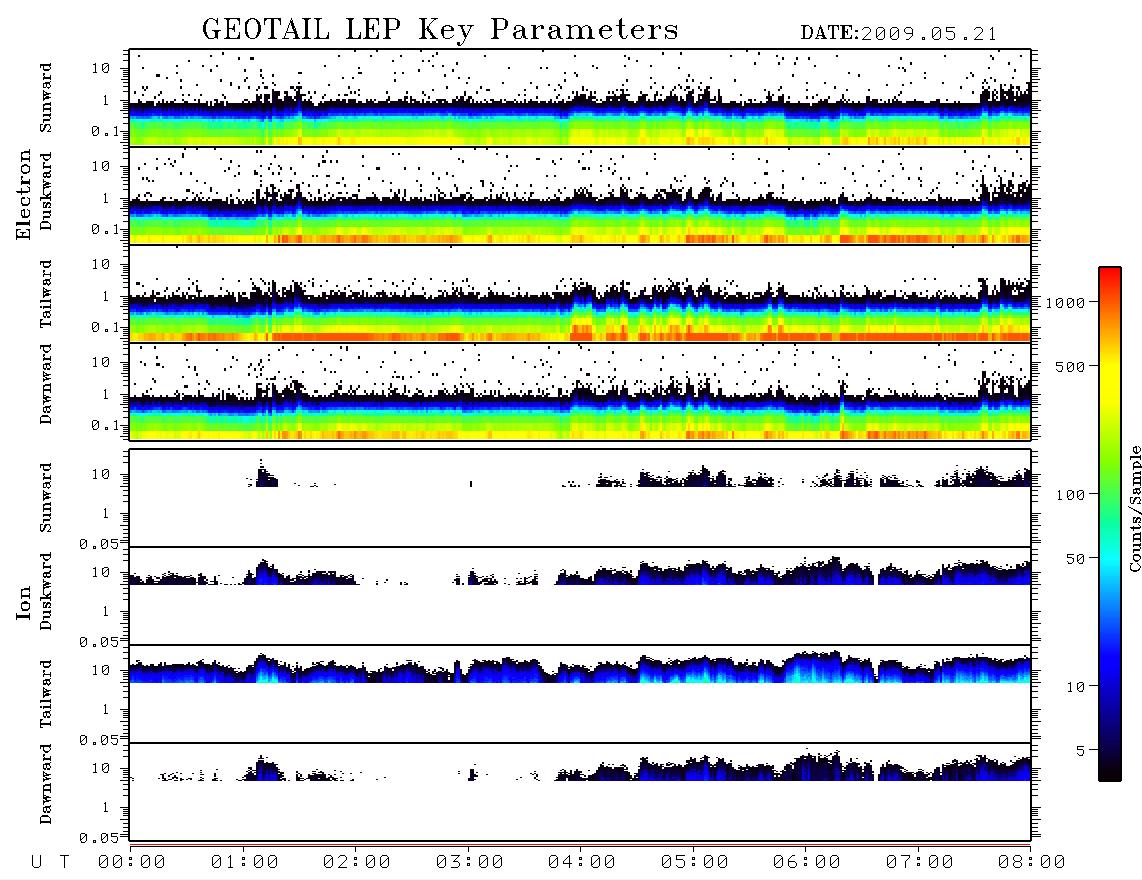Click the 02:00 time tick label

tap(357, 863)
